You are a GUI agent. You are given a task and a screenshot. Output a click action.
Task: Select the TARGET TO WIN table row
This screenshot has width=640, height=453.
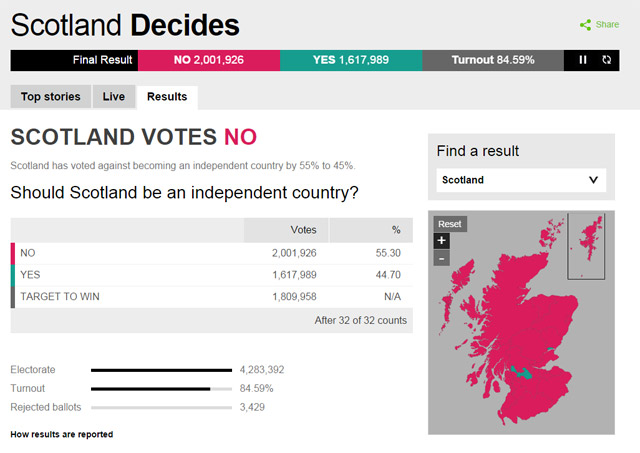(210, 296)
